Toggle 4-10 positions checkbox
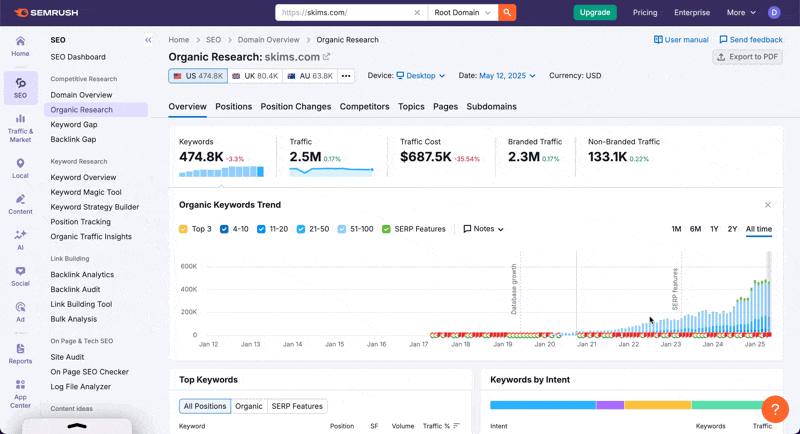800x434 pixels. pyautogui.click(x=224, y=229)
